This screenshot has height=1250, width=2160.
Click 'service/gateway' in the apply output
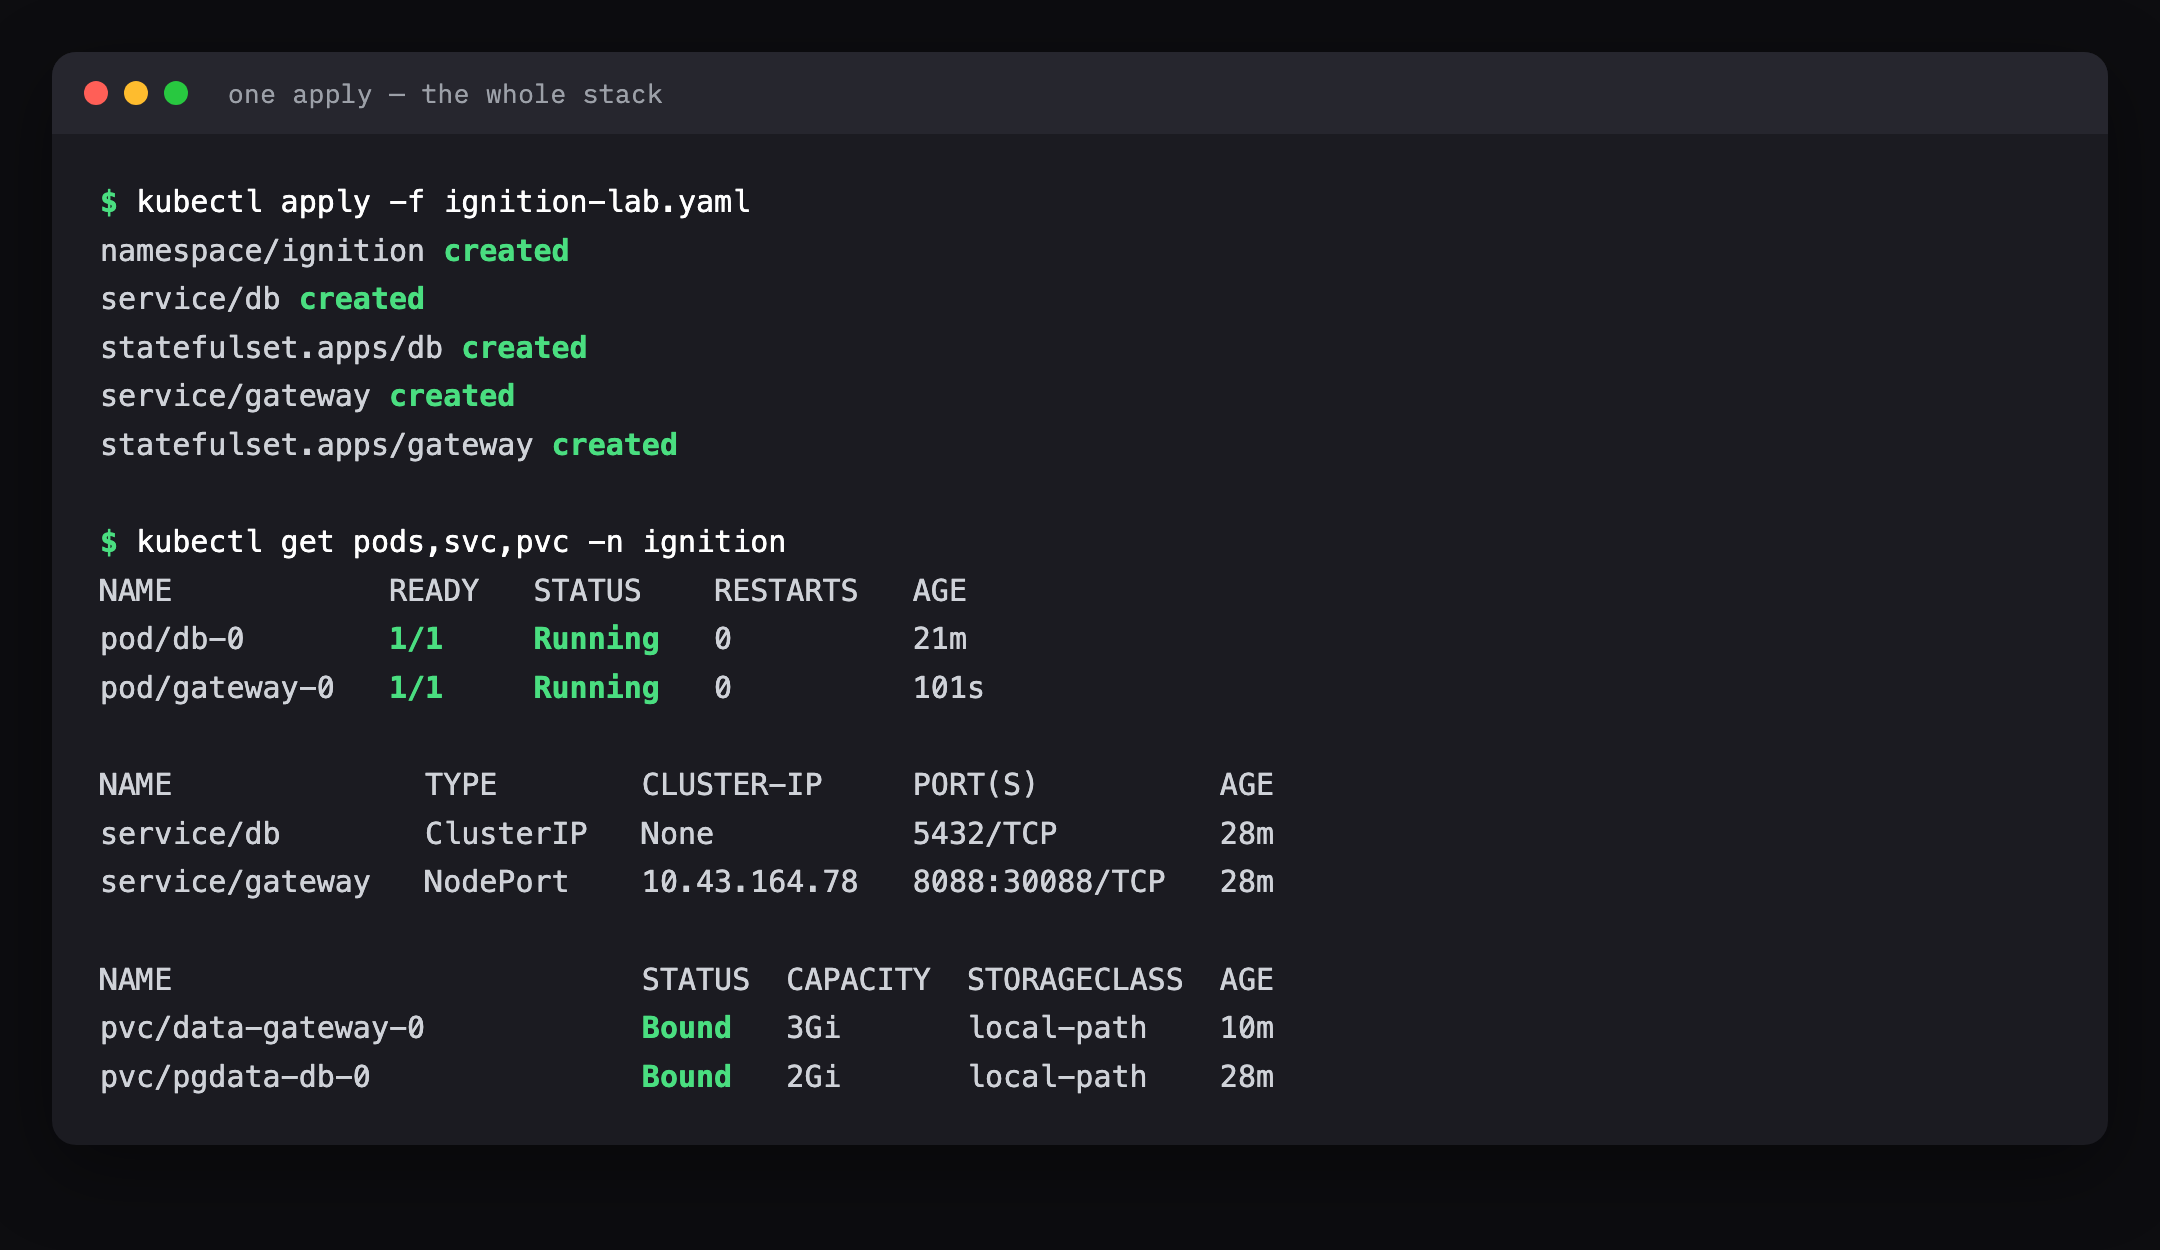[x=235, y=396]
